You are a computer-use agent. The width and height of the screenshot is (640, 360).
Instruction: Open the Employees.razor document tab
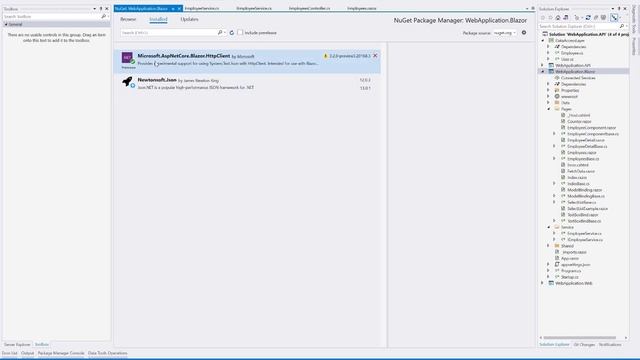click(362, 9)
